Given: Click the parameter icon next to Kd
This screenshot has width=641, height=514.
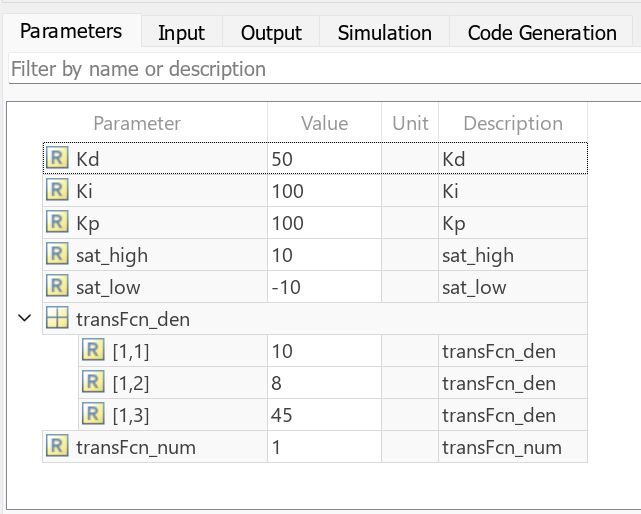Looking at the screenshot, I should click(57, 159).
